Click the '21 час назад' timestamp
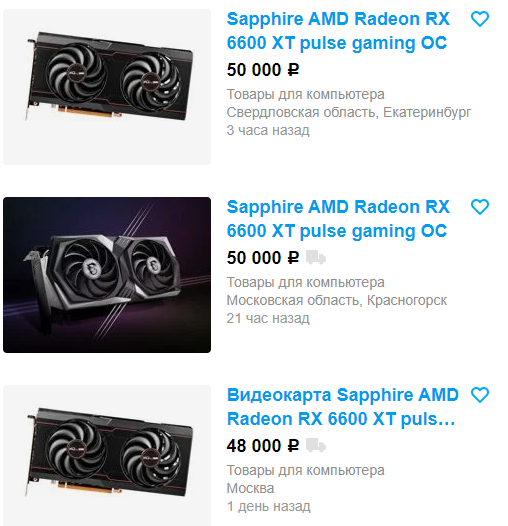This screenshot has height=526, width=508. 268,318
